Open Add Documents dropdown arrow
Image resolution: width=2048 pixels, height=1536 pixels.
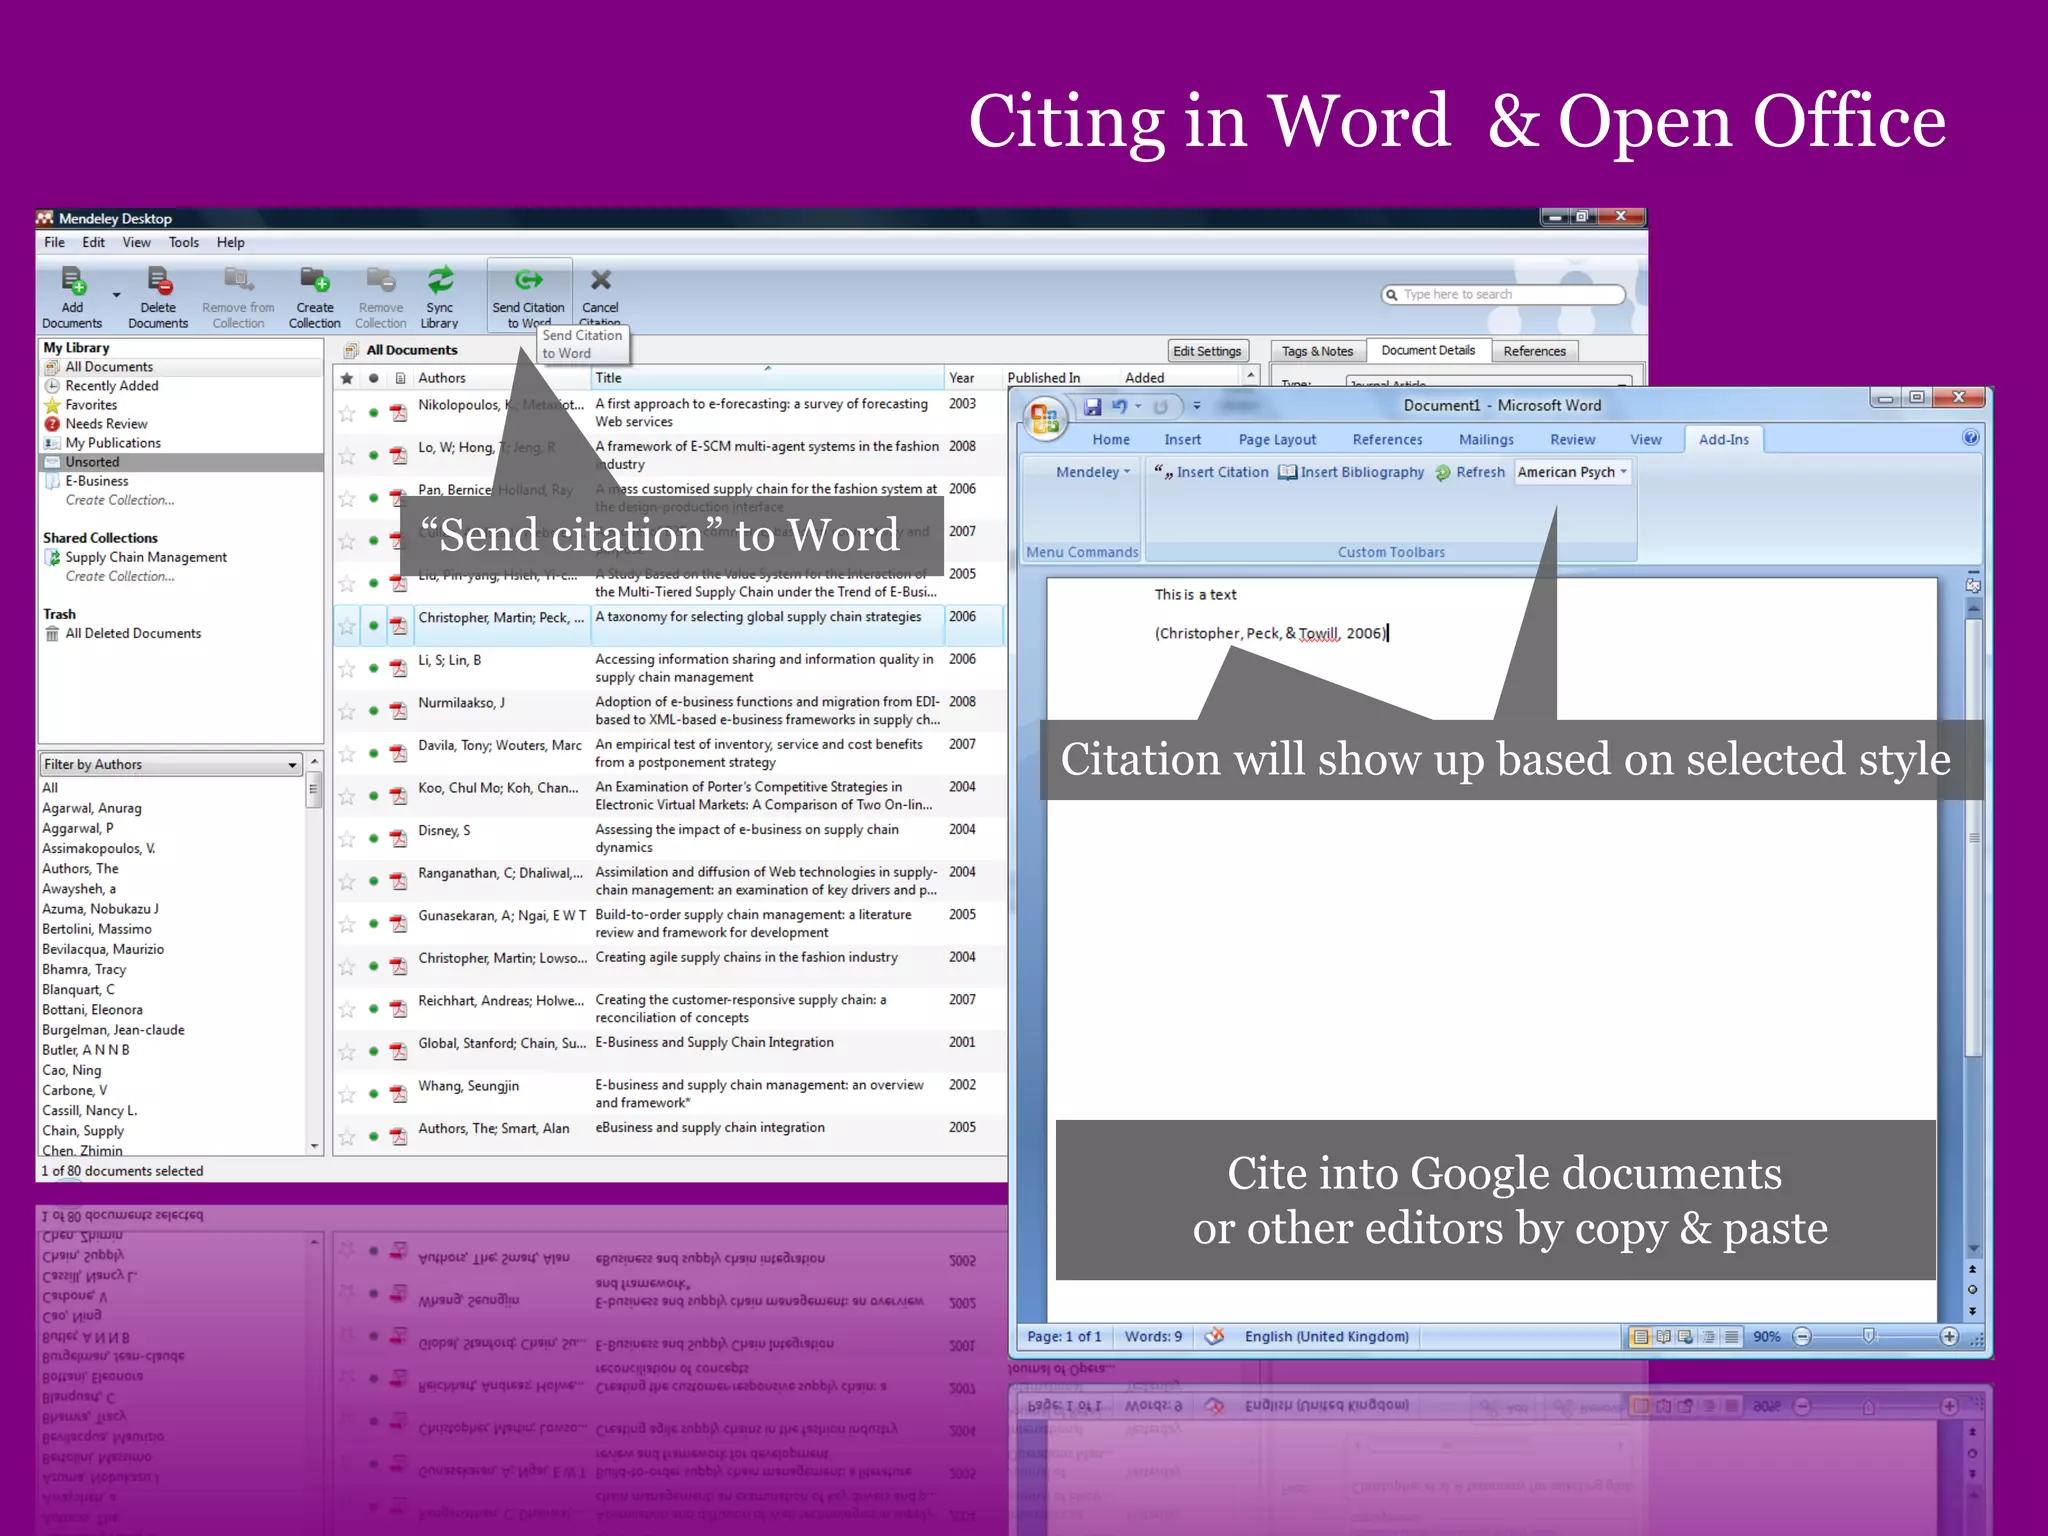[x=116, y=295]
